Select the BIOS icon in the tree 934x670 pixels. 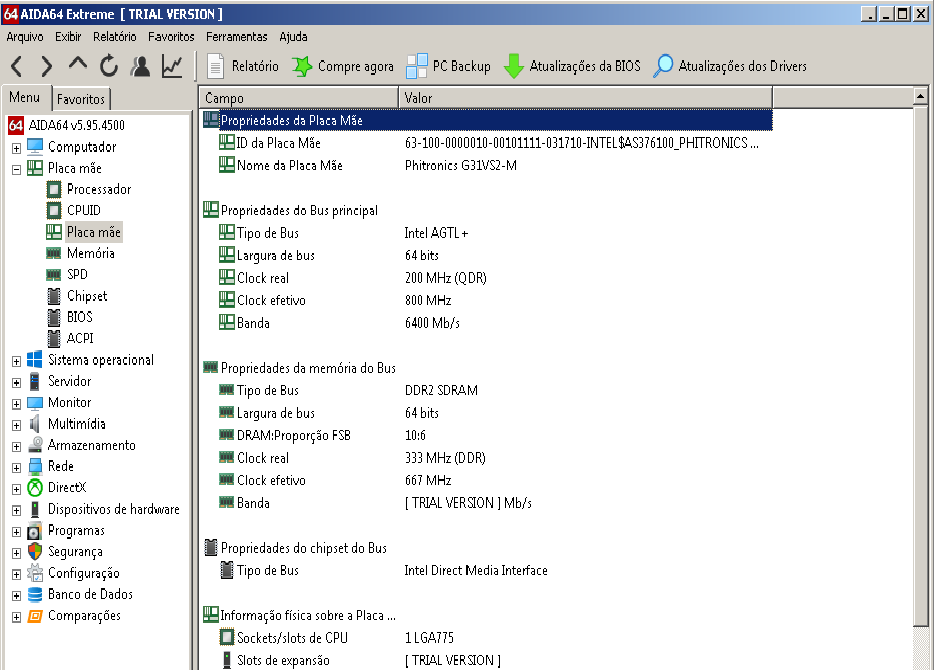(54, 317)
